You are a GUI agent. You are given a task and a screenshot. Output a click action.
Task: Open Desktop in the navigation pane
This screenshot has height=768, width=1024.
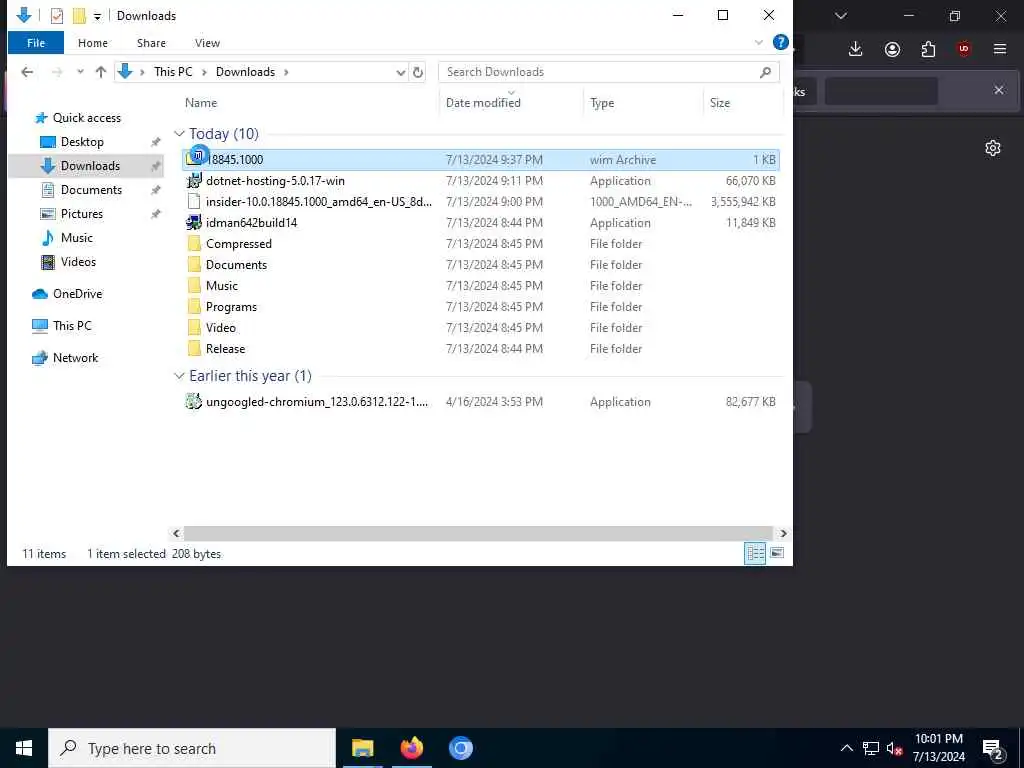click(82, 142)
